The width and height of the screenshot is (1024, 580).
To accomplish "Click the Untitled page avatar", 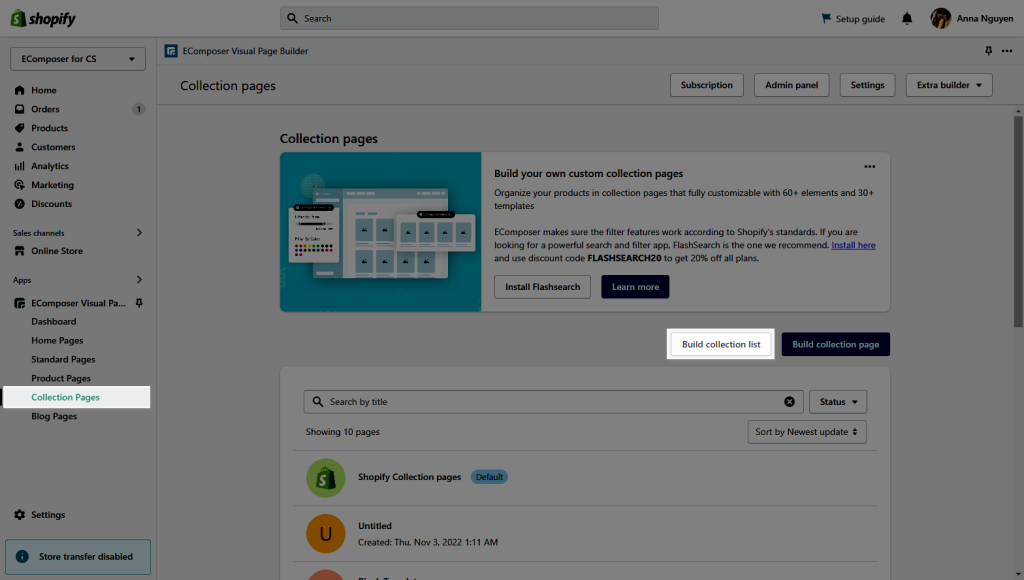I will tap(325, 534).
